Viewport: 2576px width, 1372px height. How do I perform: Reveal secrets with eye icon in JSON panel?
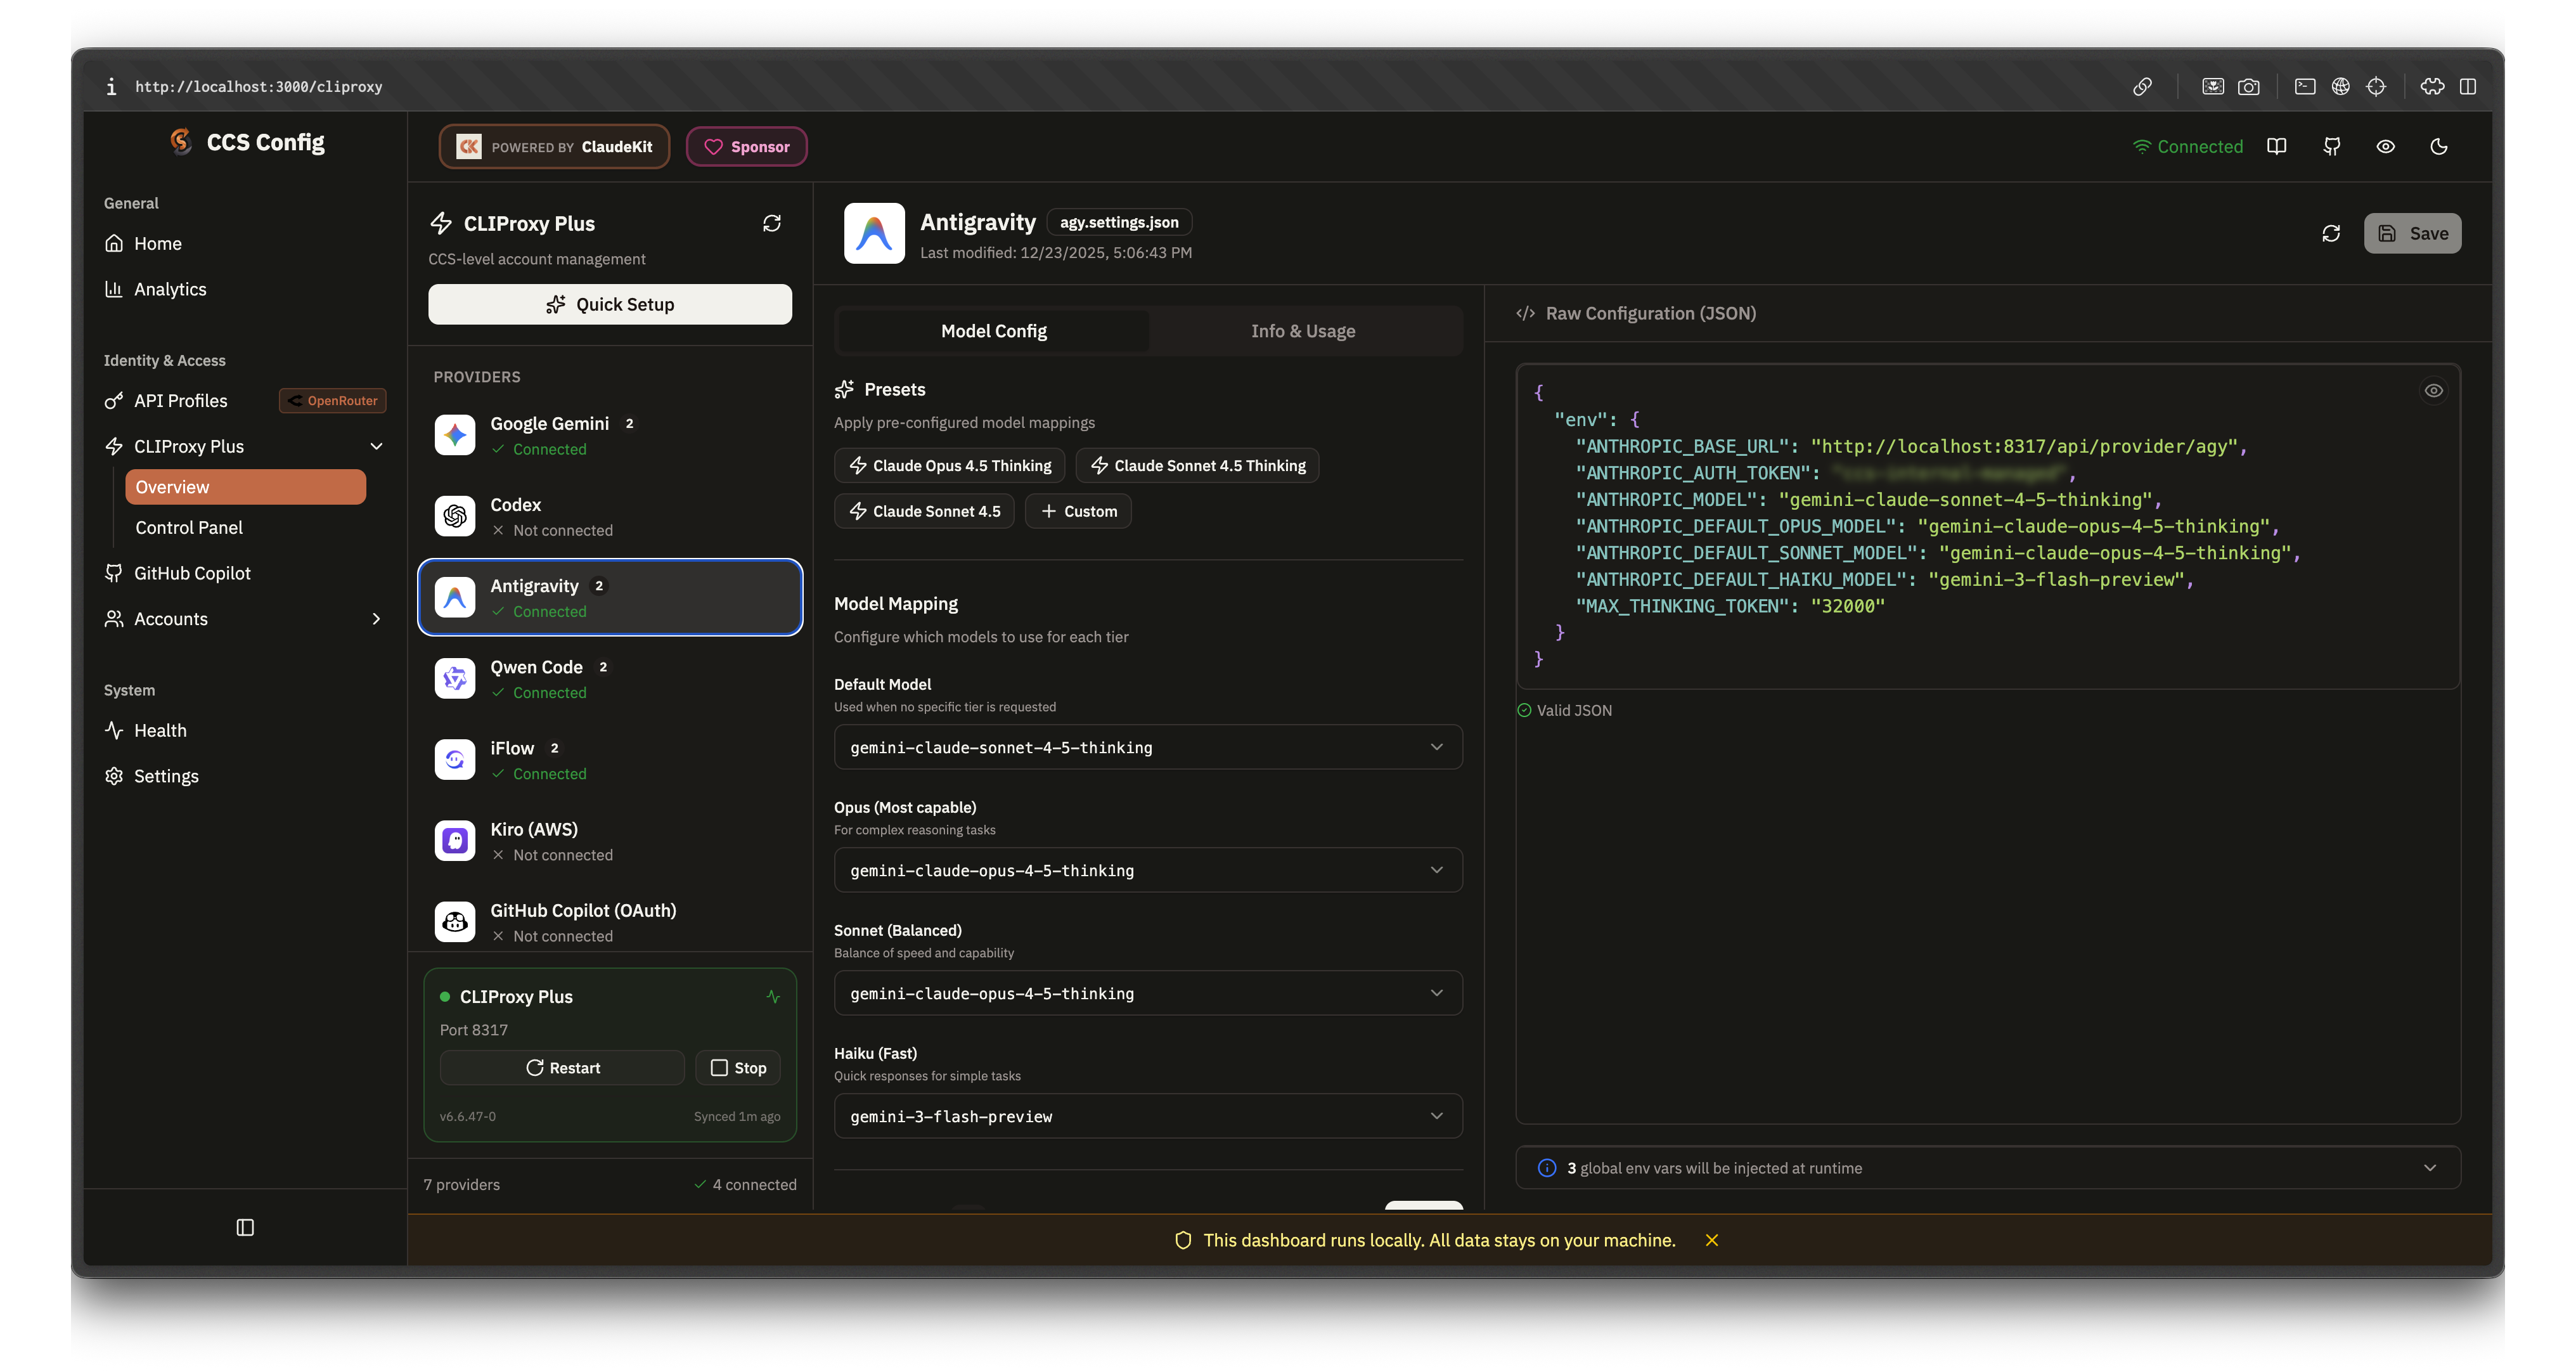click(2434, 390)
